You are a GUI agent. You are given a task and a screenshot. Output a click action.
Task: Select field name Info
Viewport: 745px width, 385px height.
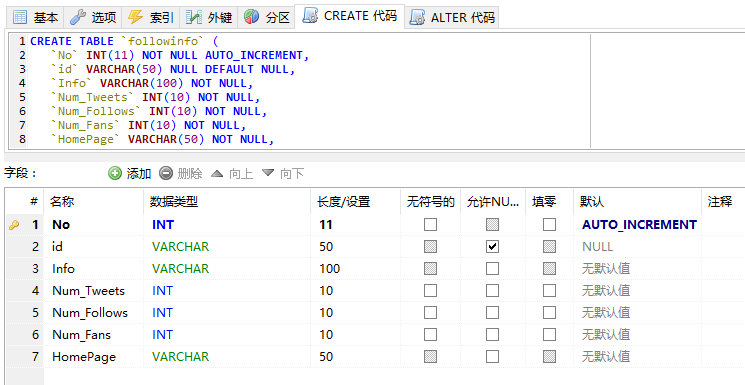pos(63,269)
